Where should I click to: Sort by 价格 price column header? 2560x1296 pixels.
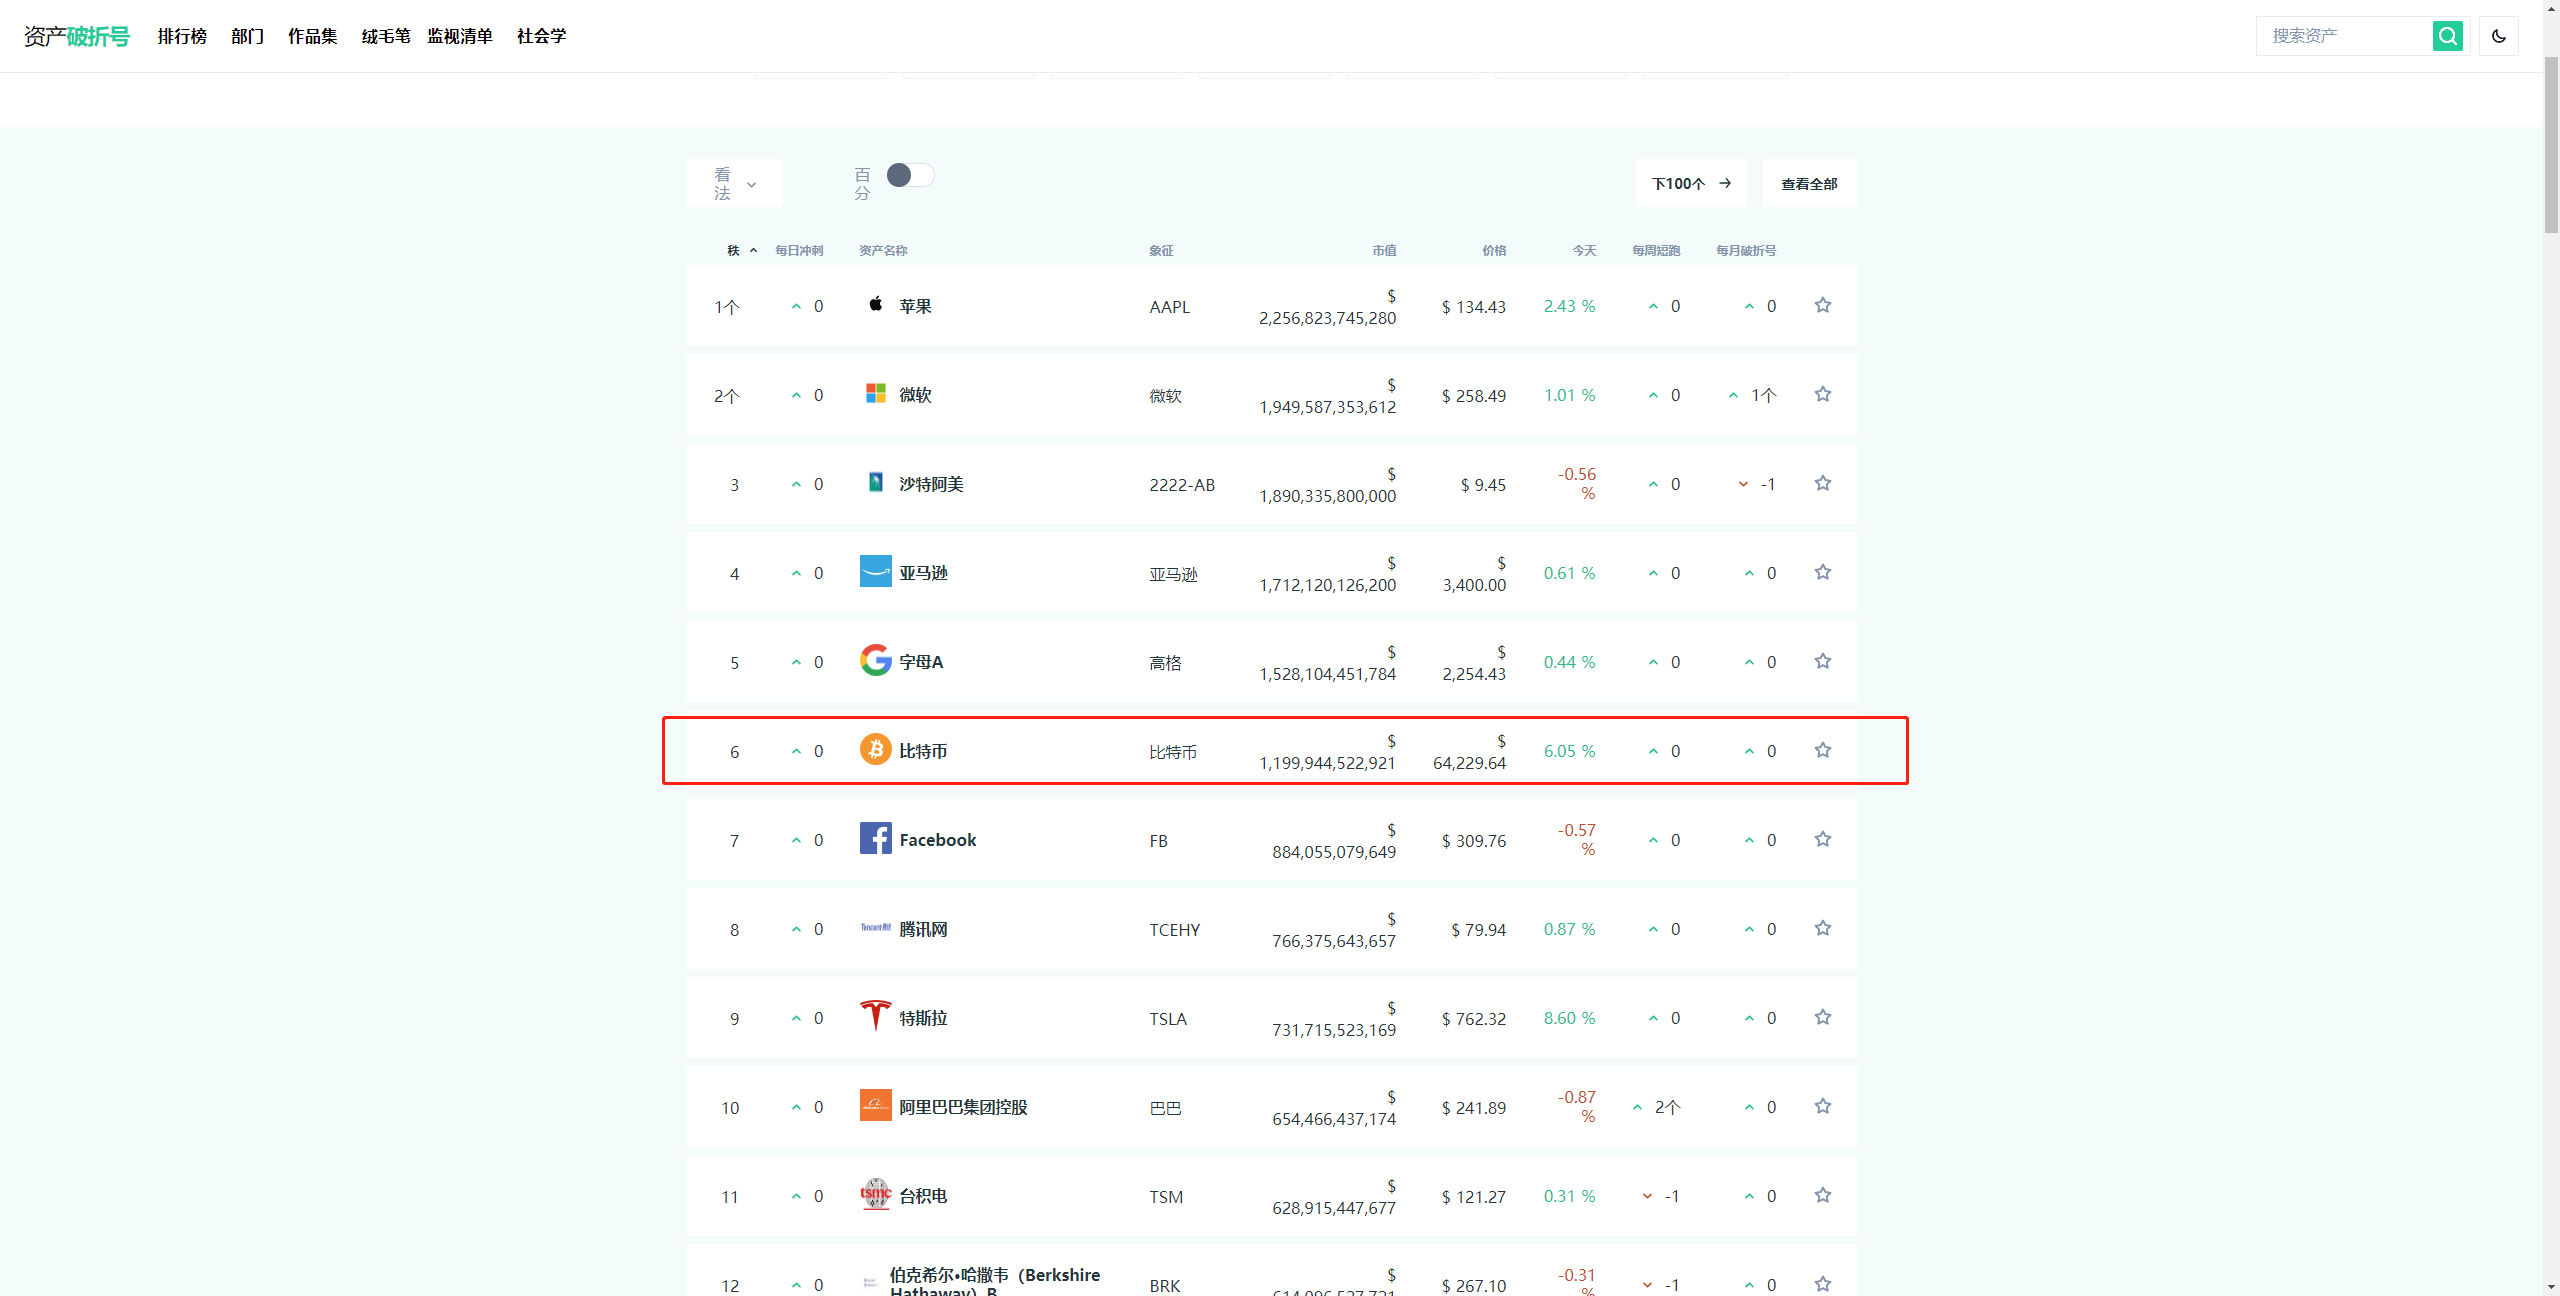coord(1494,251)
